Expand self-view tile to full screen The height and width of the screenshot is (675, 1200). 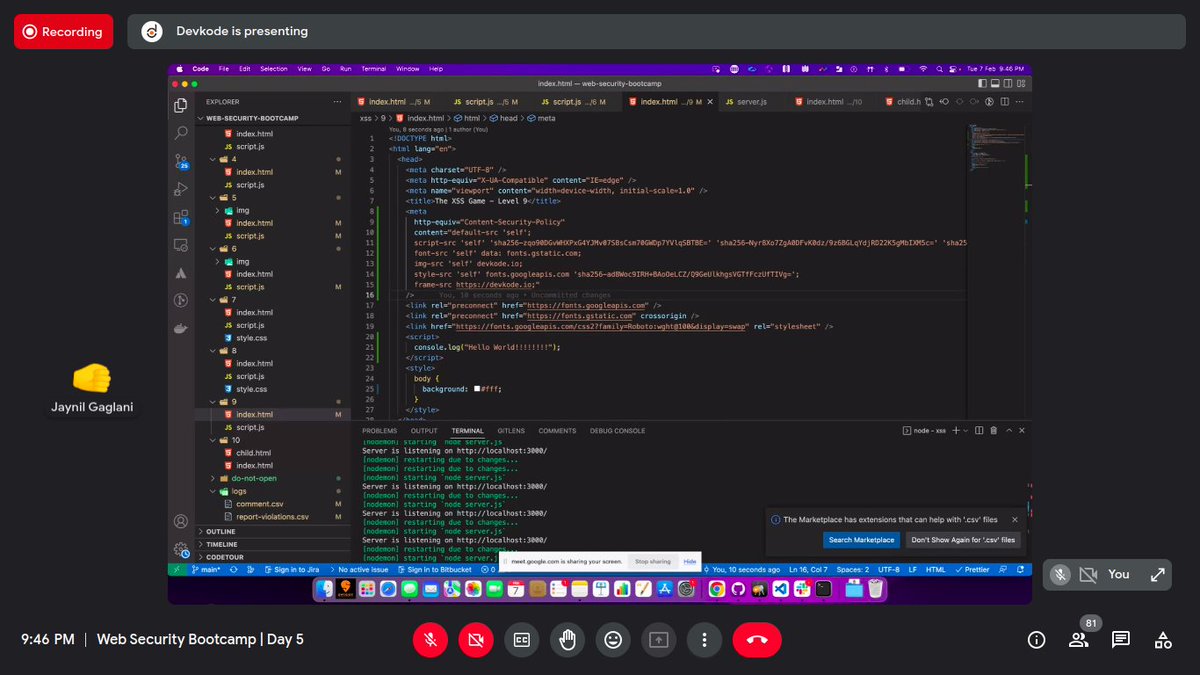pos(1157,574)
